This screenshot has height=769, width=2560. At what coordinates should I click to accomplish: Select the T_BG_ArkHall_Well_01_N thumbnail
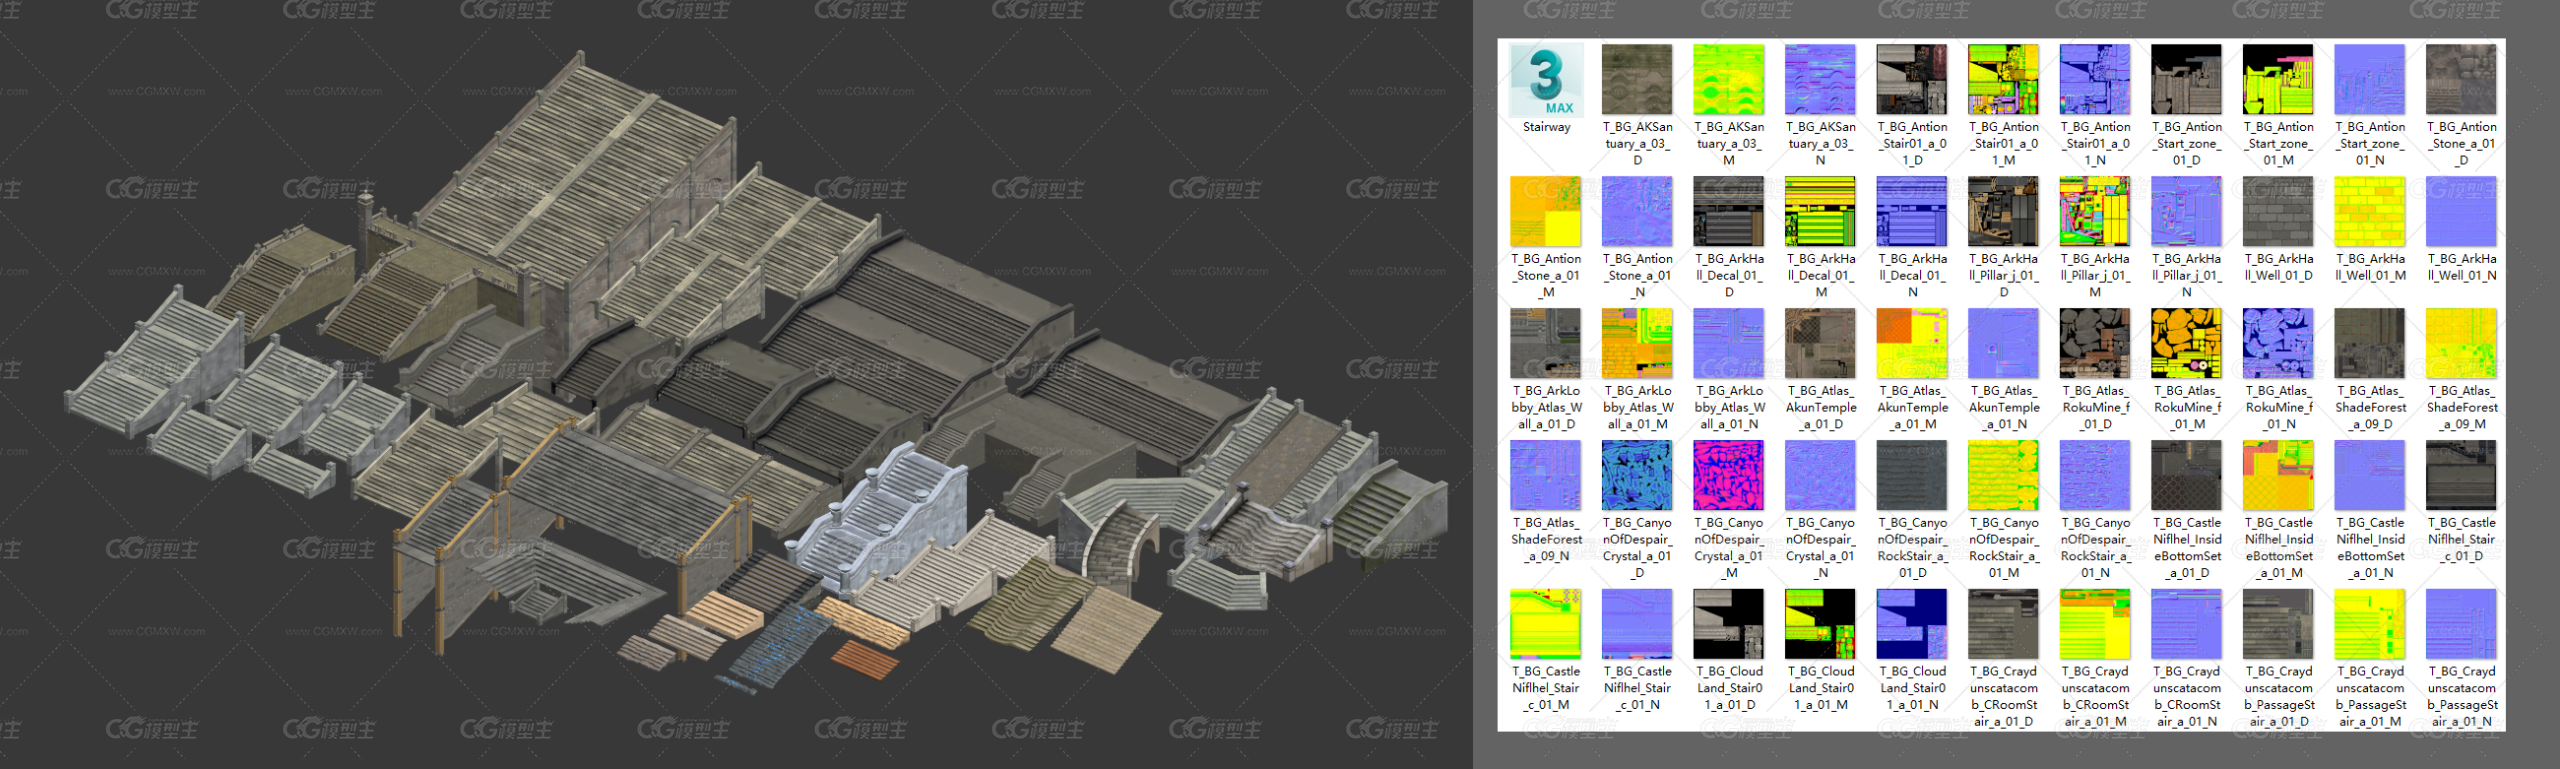pos(2462,212)
